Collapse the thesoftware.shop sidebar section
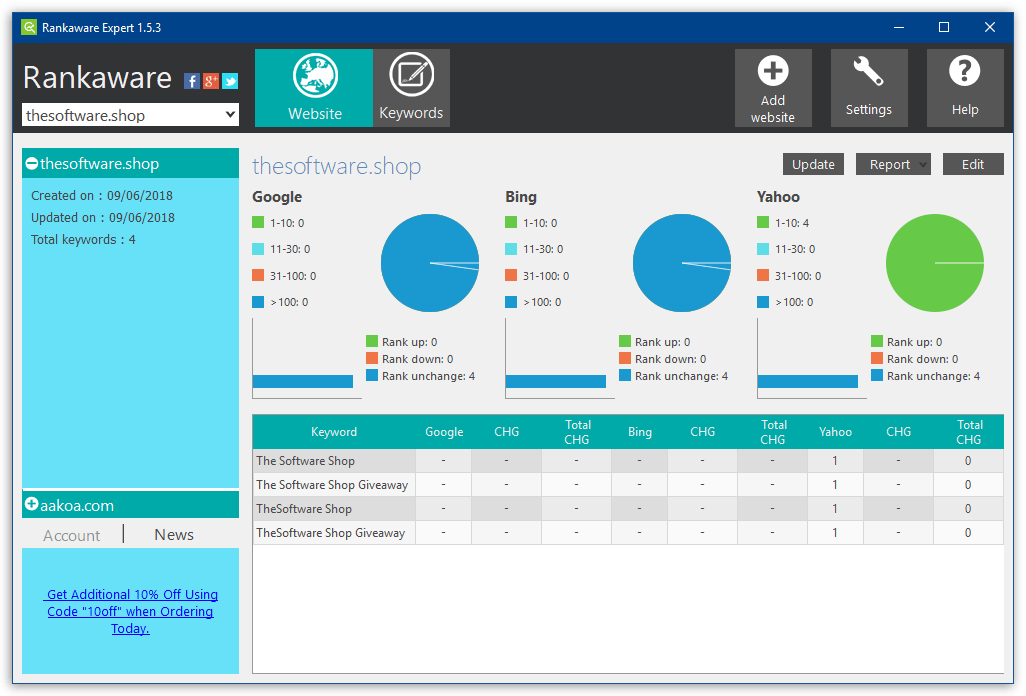Screen dimensions: 1026x696 pyautogui.click(x=30, y=163)
